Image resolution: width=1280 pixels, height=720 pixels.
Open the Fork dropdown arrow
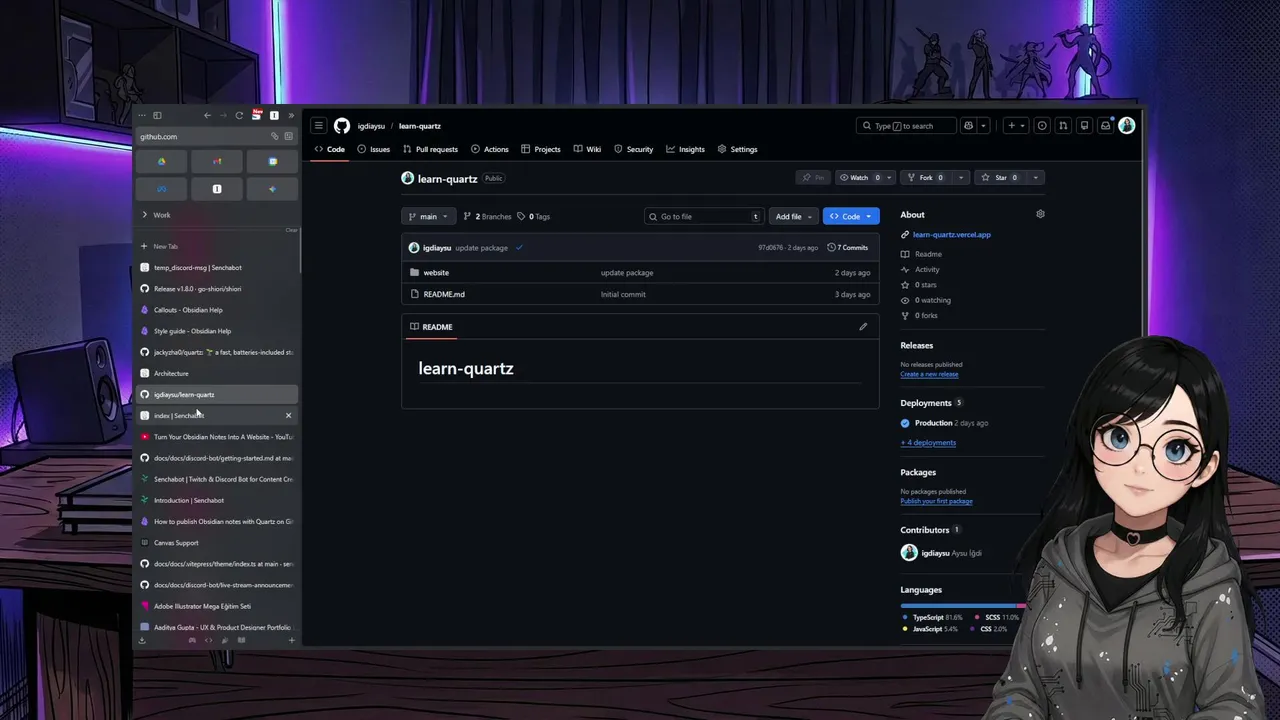click(x=961, y=178)
